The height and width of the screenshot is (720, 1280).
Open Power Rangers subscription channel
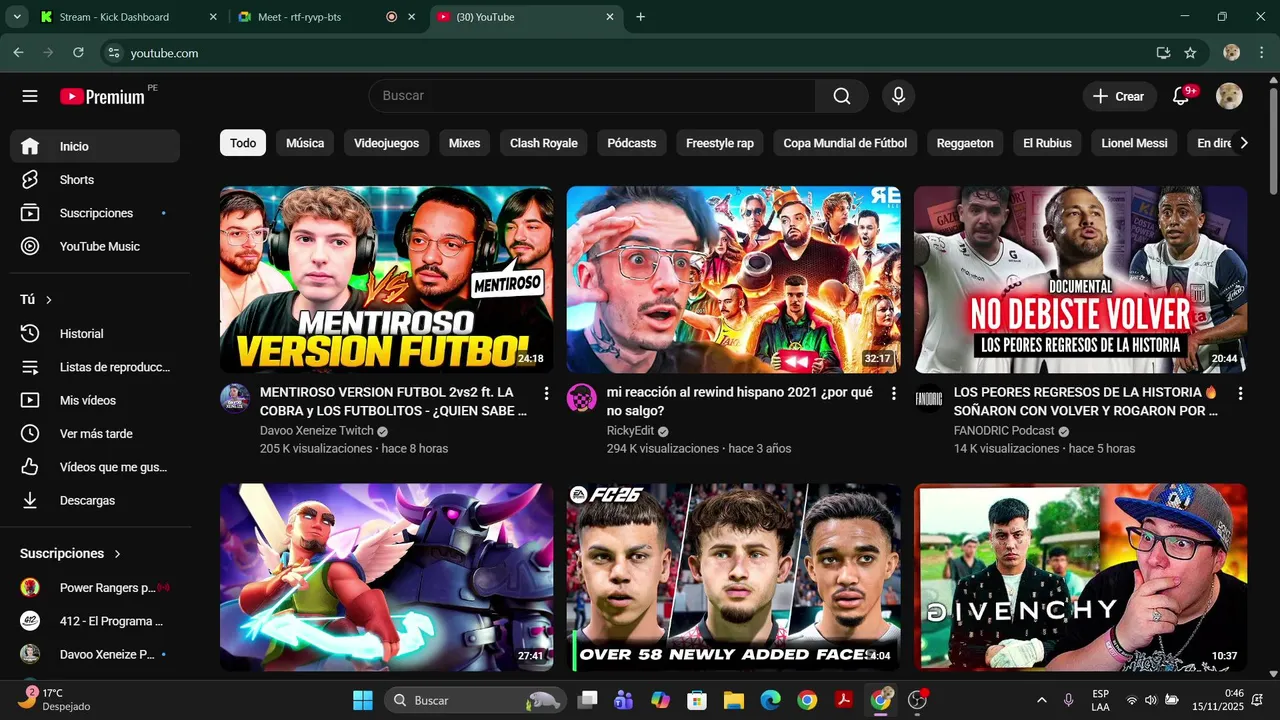click(x=96, y=588)
